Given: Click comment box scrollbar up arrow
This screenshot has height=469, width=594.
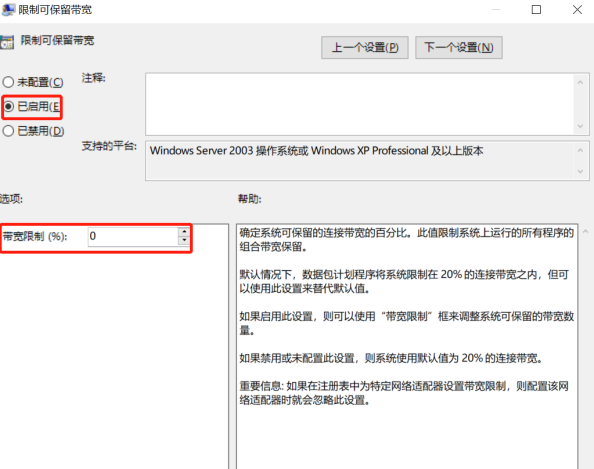Looking at the screenshot, I should [580, 82].
